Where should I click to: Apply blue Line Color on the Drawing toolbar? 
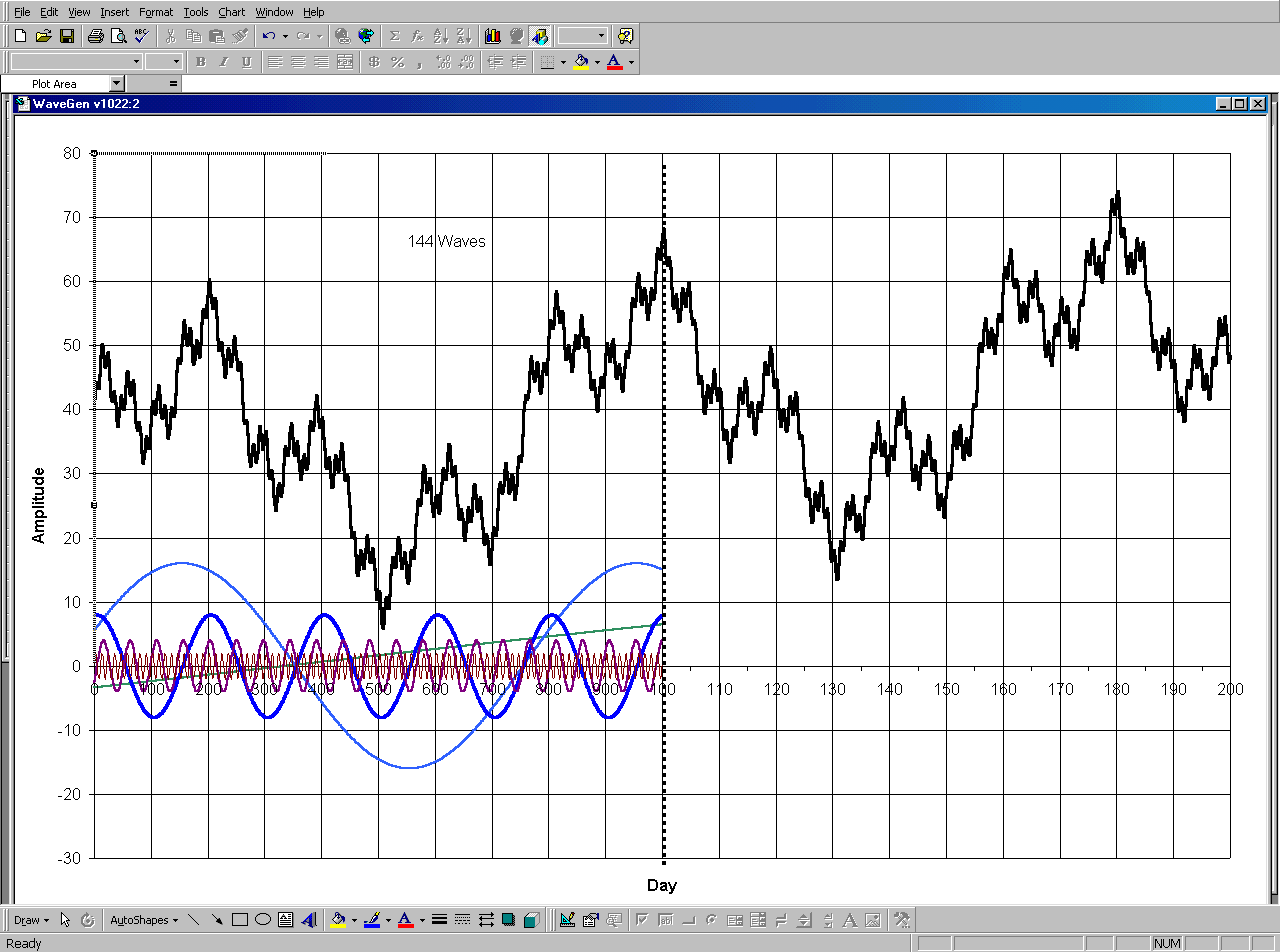tap(372, 920)
